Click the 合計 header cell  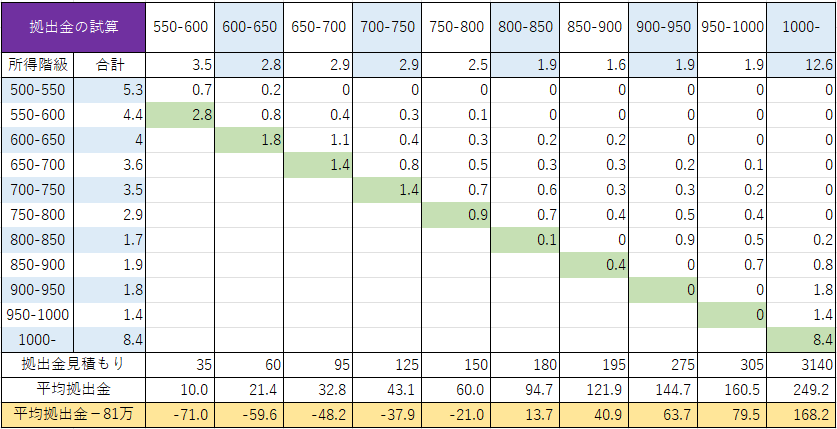[x=111, y=66]
